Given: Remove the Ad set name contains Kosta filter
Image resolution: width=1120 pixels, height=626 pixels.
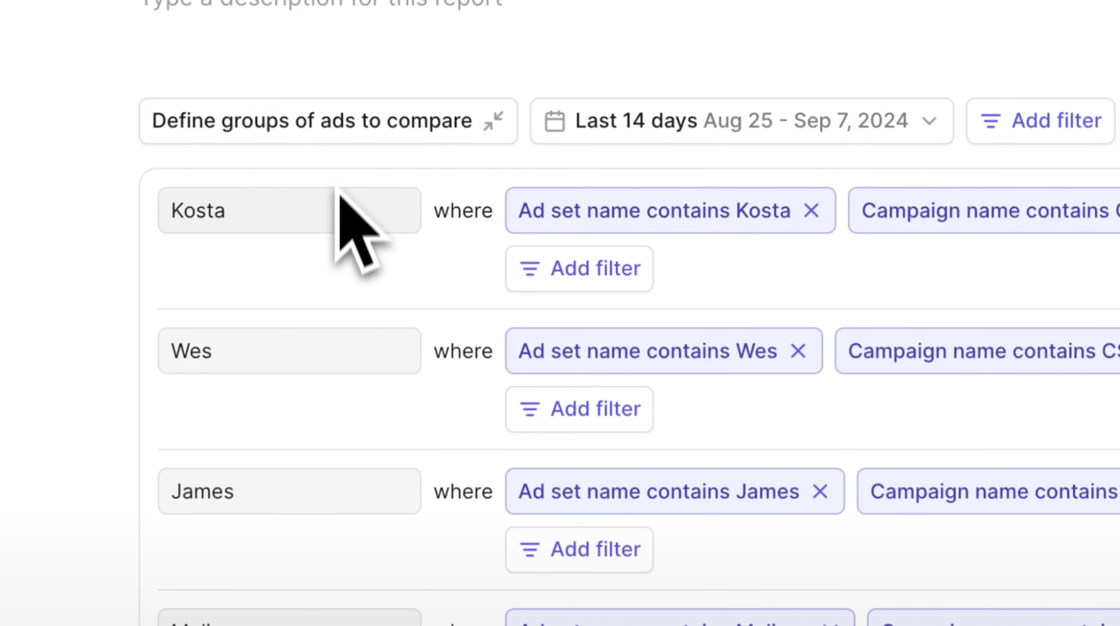Looking at the screenshot, I should 811,211.
